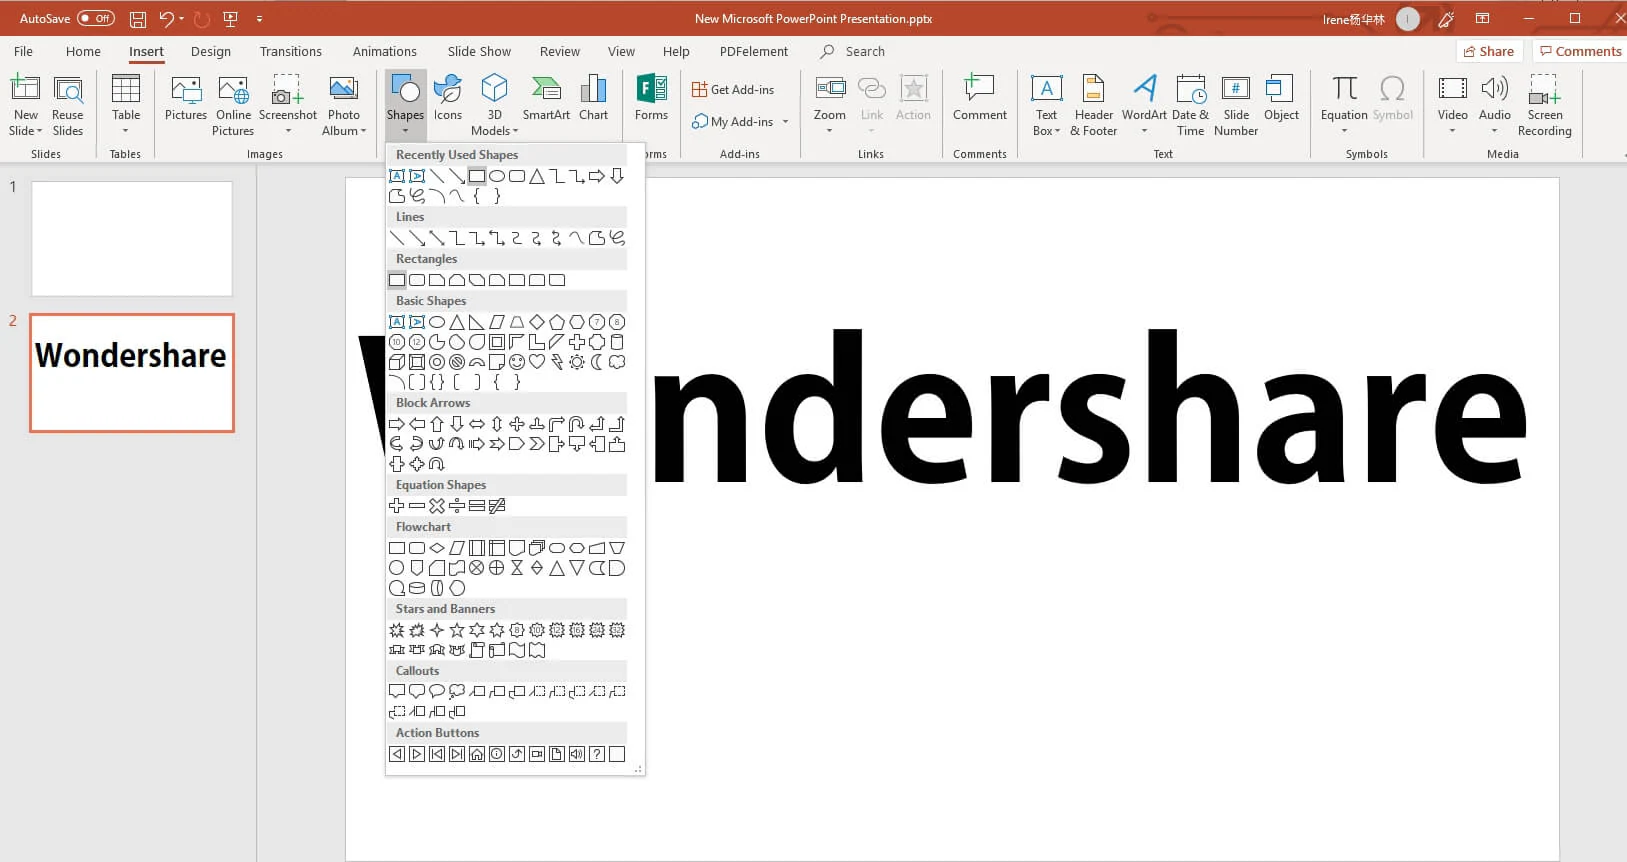The image size is (1627, 862).
Task: Choose the multiplication sign in Equation Shapes
Action: point(437,506)
